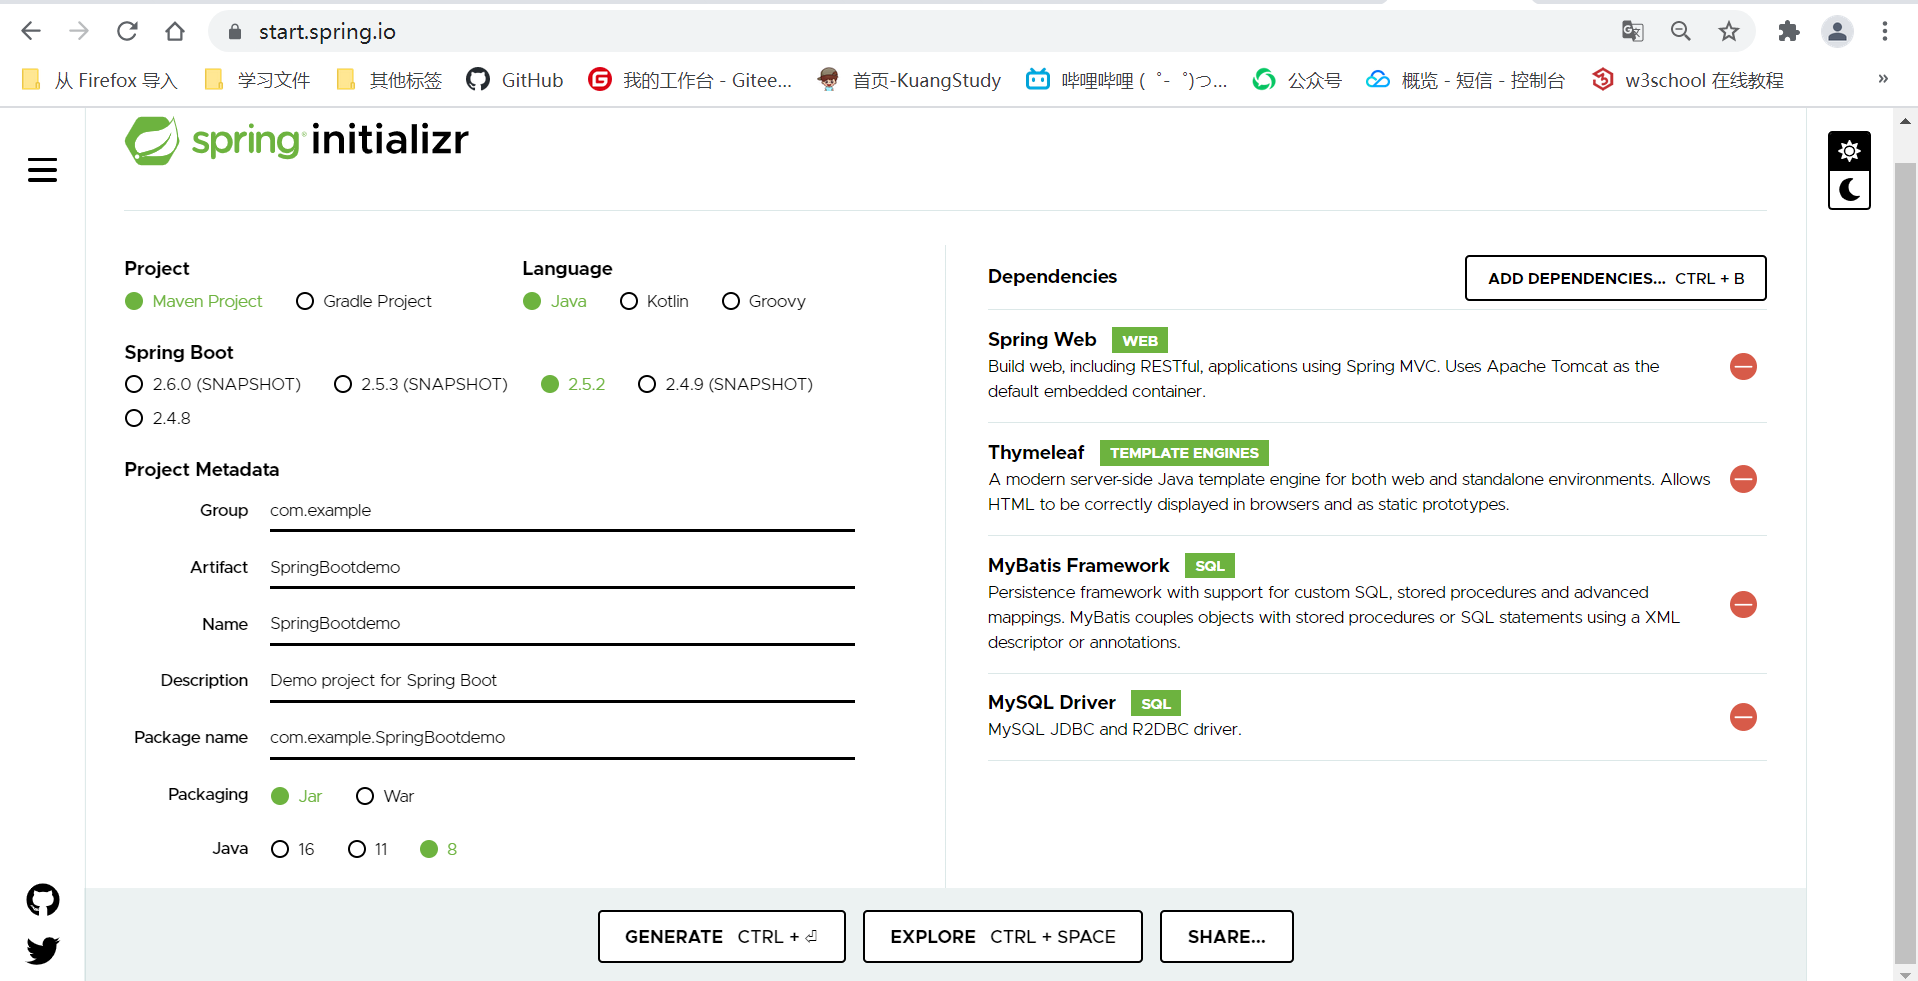Screen dimensions: 1918x981
Task: Open the 其他标签 bookmark folder
Action: [389, 80]
